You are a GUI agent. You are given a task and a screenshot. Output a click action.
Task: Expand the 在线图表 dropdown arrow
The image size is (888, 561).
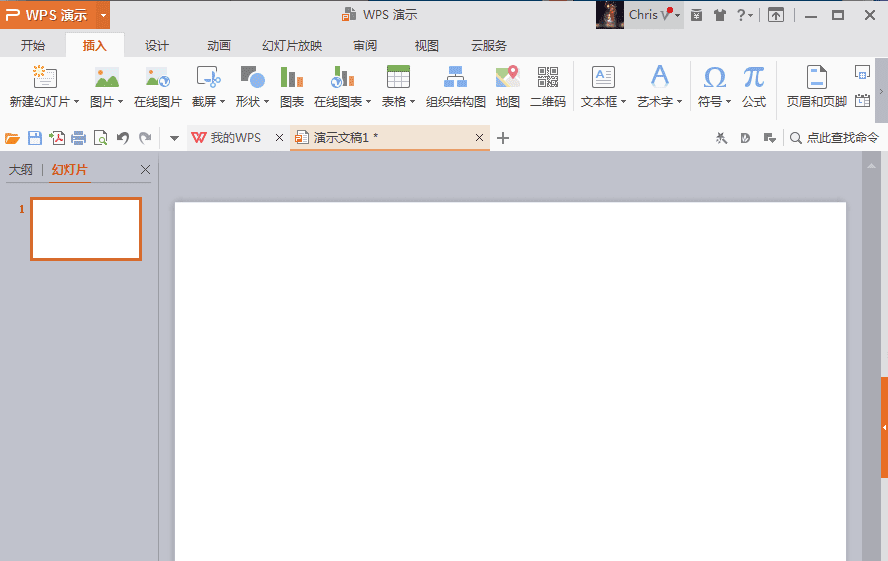(x=369, y=102)
